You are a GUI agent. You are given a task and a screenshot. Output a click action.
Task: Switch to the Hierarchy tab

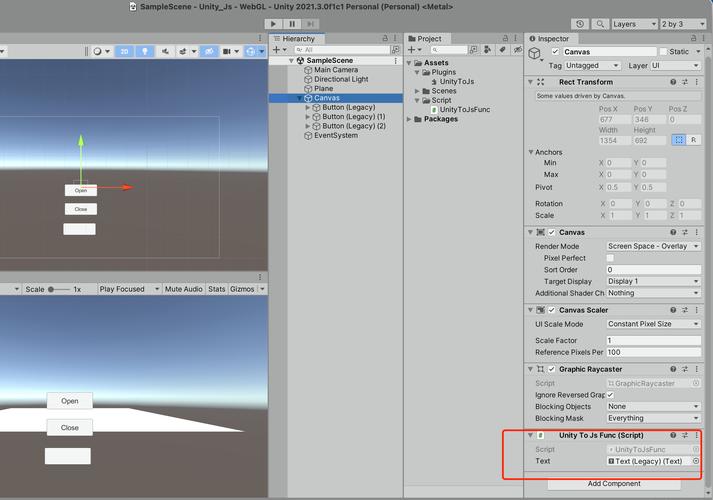click(297, 38)
